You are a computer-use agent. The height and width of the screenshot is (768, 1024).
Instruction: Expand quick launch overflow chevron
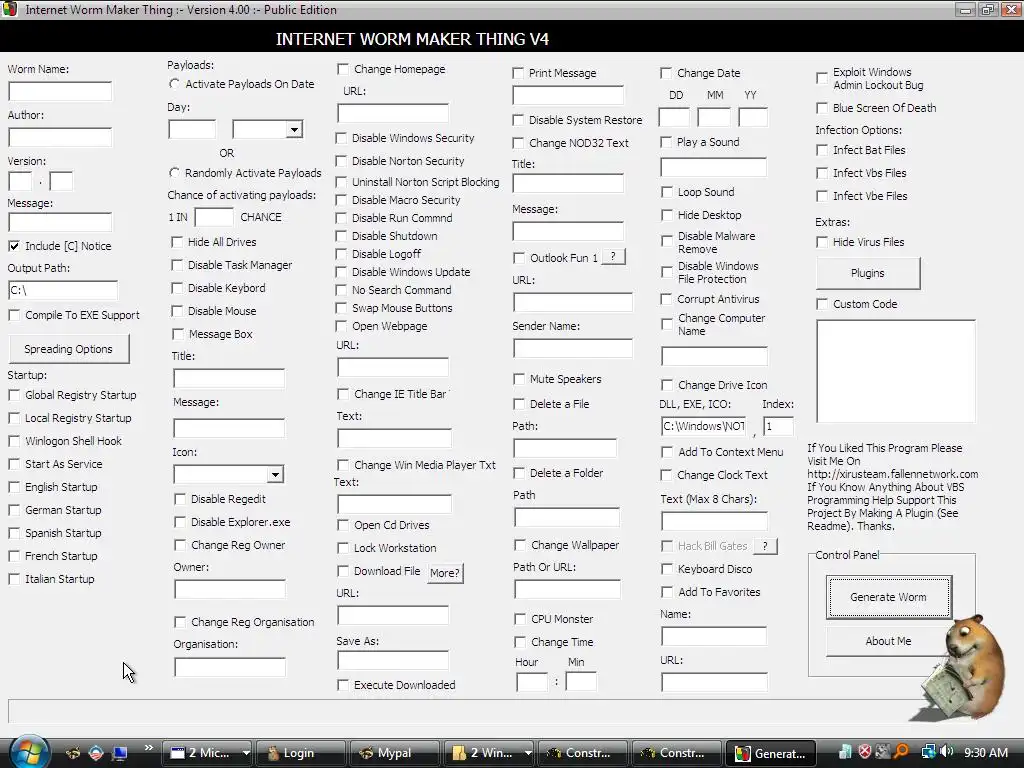(148, 748)
